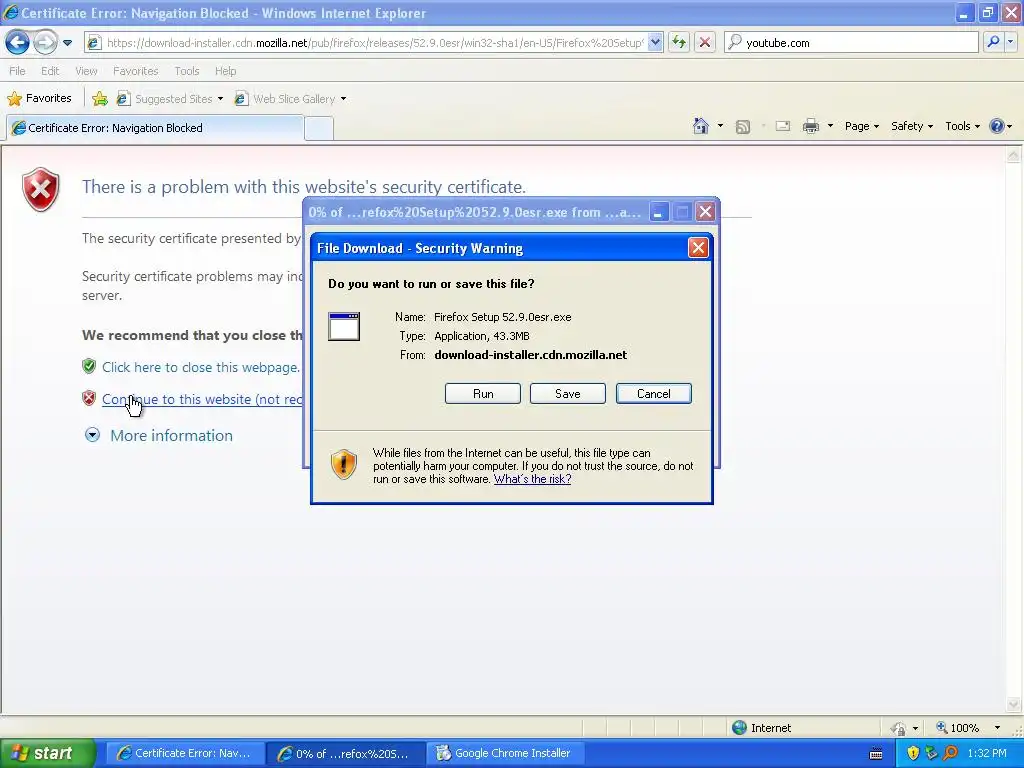Click Add to Favorites Bar icon
This screenshot has width=1024, height=768.
[100, 99]
